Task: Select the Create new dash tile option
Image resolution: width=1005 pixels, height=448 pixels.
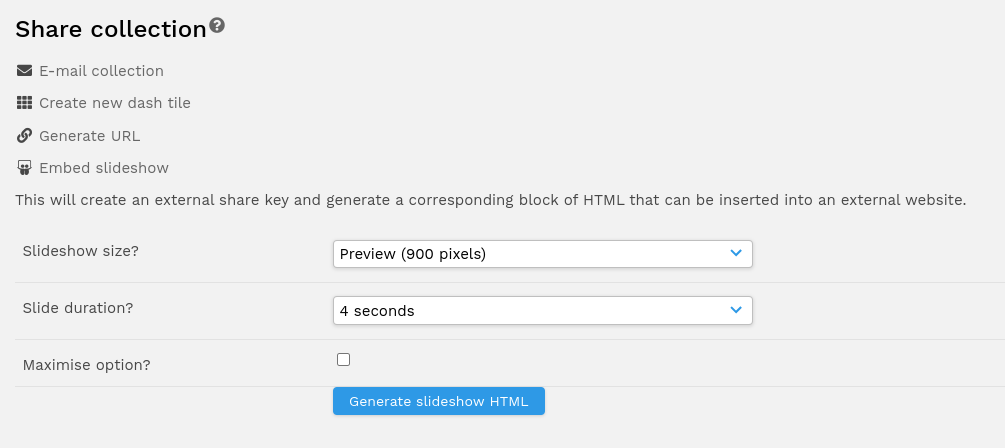Action: point(115,103)
